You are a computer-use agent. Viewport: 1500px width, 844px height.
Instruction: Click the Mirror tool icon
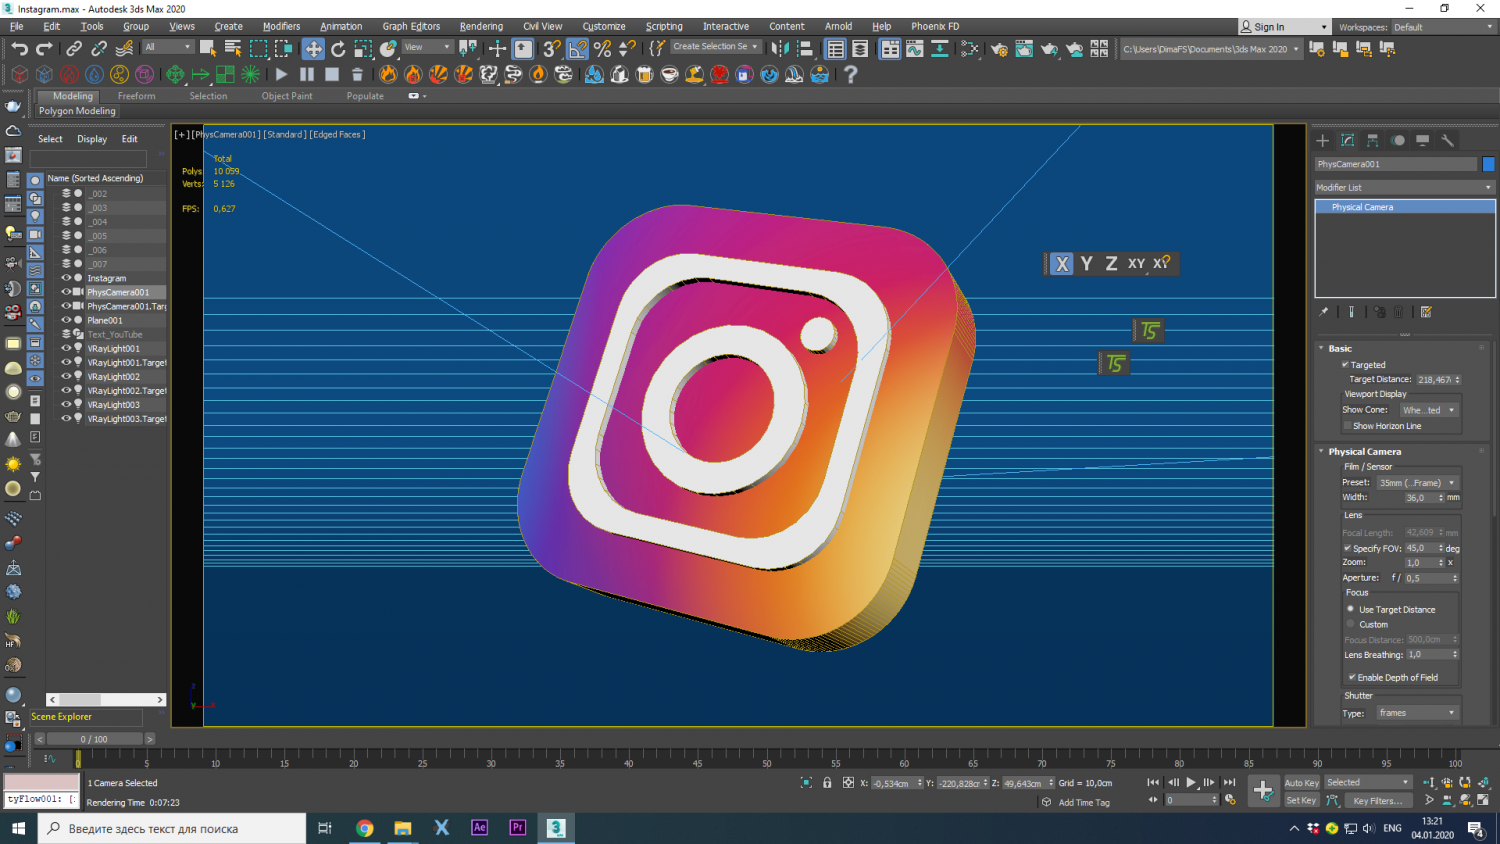tap(780, 48)
